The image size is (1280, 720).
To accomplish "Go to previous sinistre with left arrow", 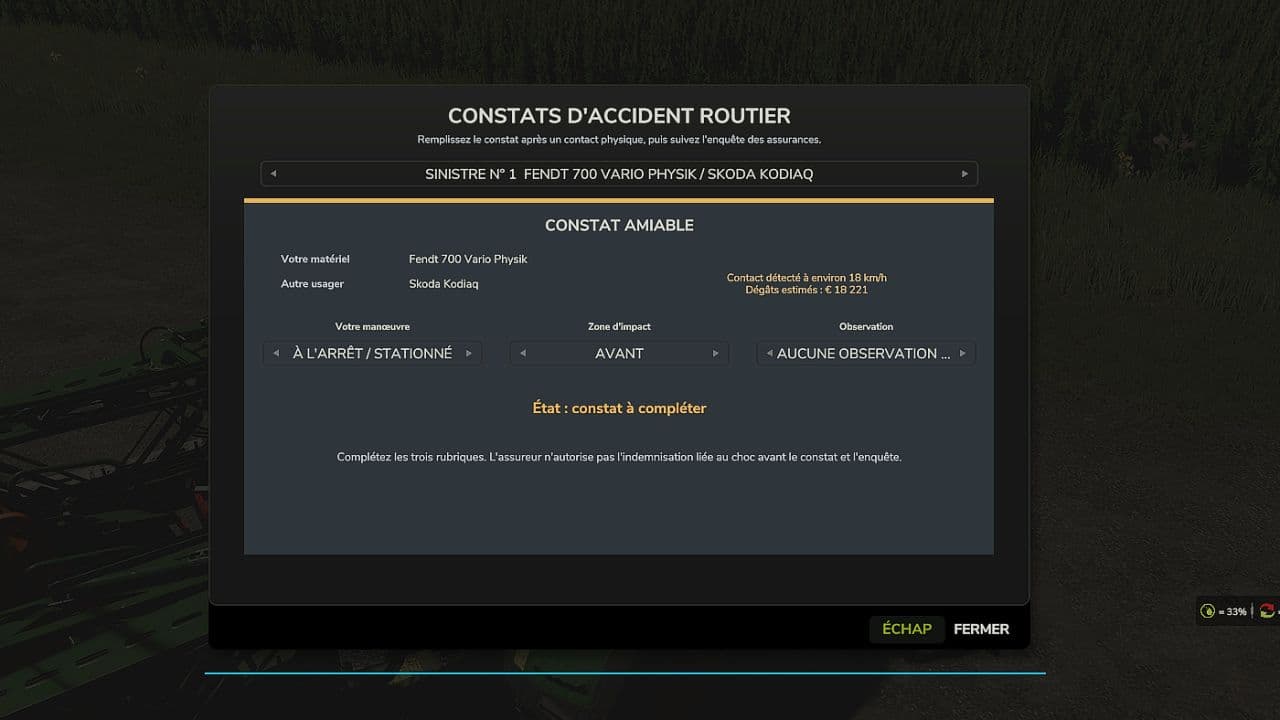I will click(273, 174).
